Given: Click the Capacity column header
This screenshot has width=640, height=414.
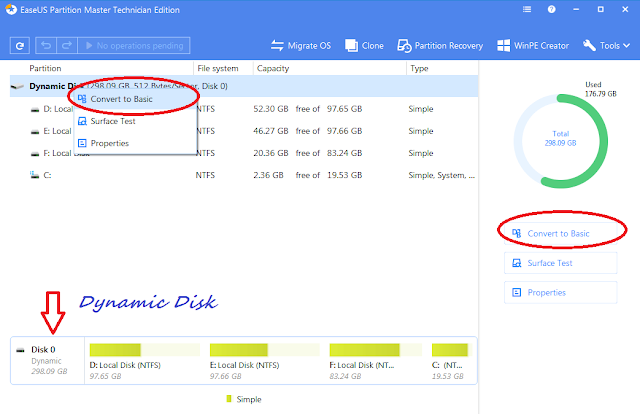Looking at the screenshot, I should [273, 68].
